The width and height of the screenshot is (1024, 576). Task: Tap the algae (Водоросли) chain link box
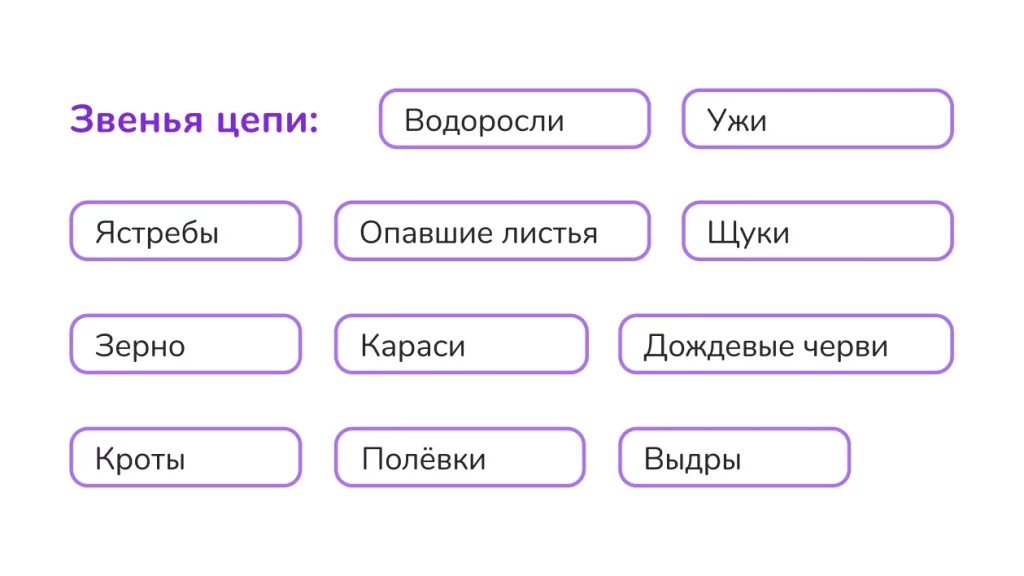click(x=514, y=120)
